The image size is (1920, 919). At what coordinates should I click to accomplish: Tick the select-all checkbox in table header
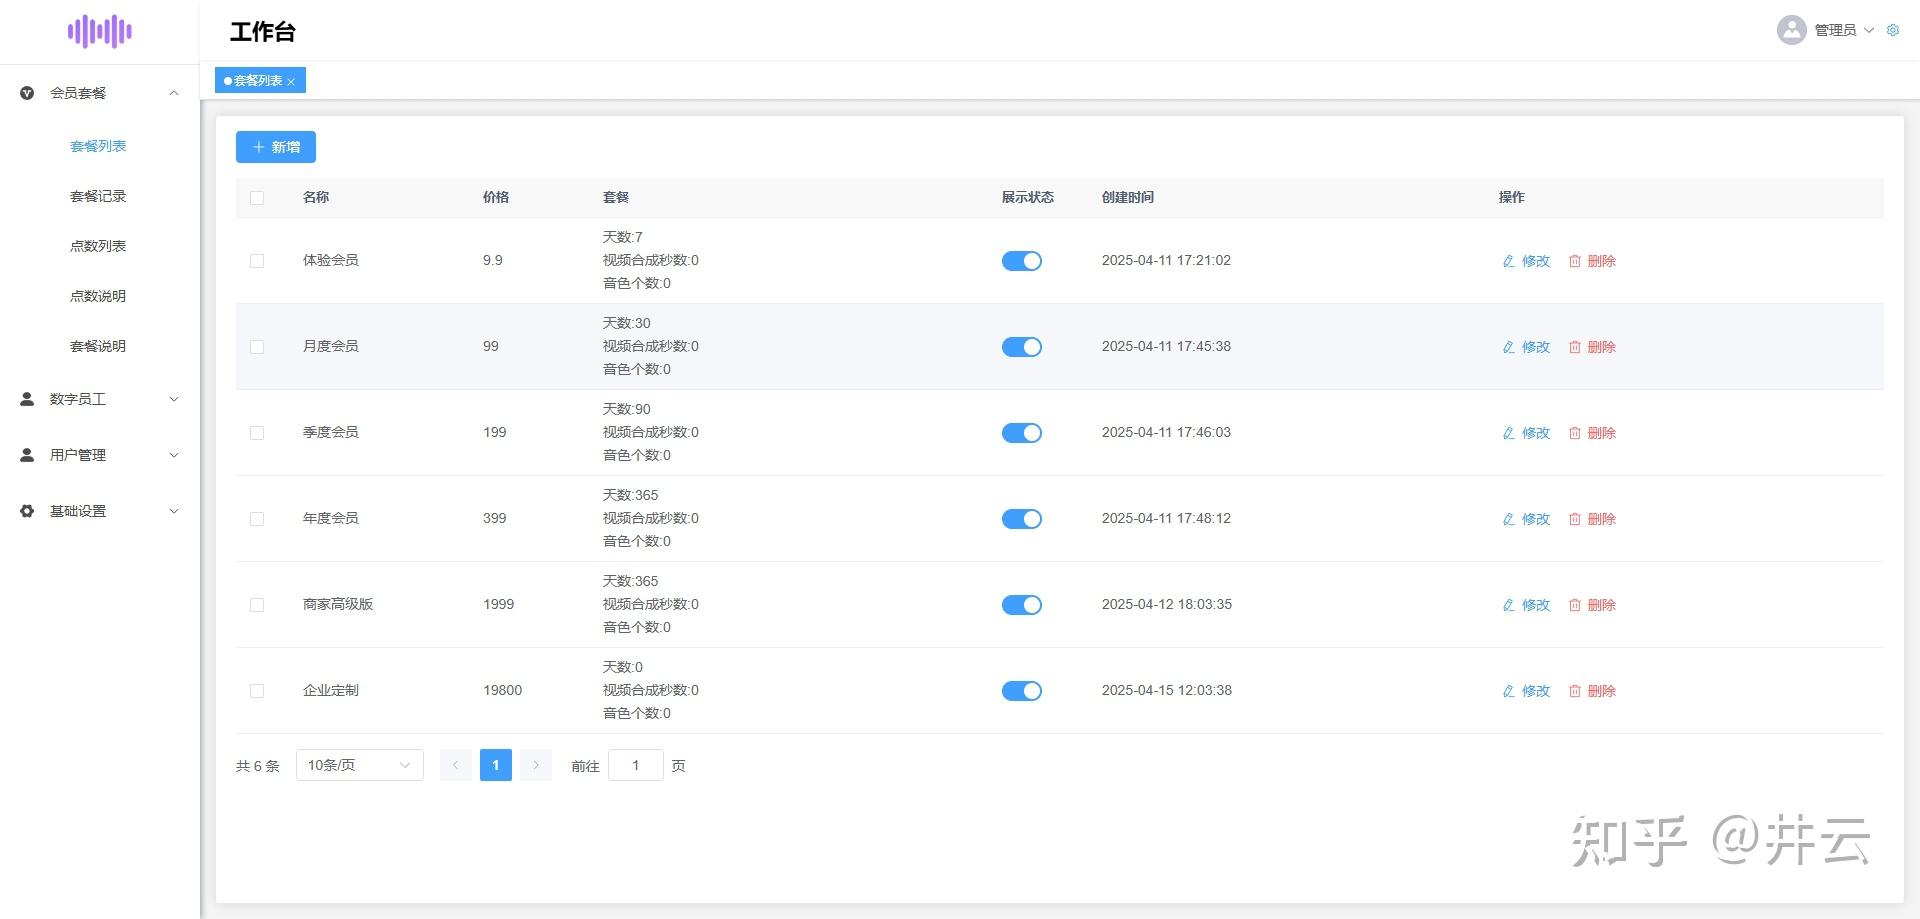[257, 198]
